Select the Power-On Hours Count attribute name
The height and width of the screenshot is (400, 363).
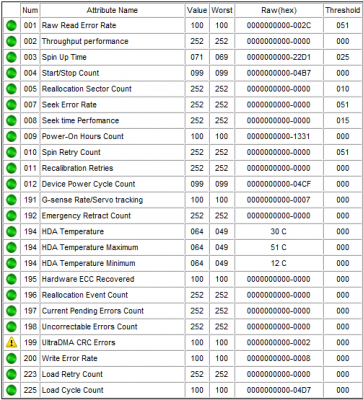click(83, 136)
